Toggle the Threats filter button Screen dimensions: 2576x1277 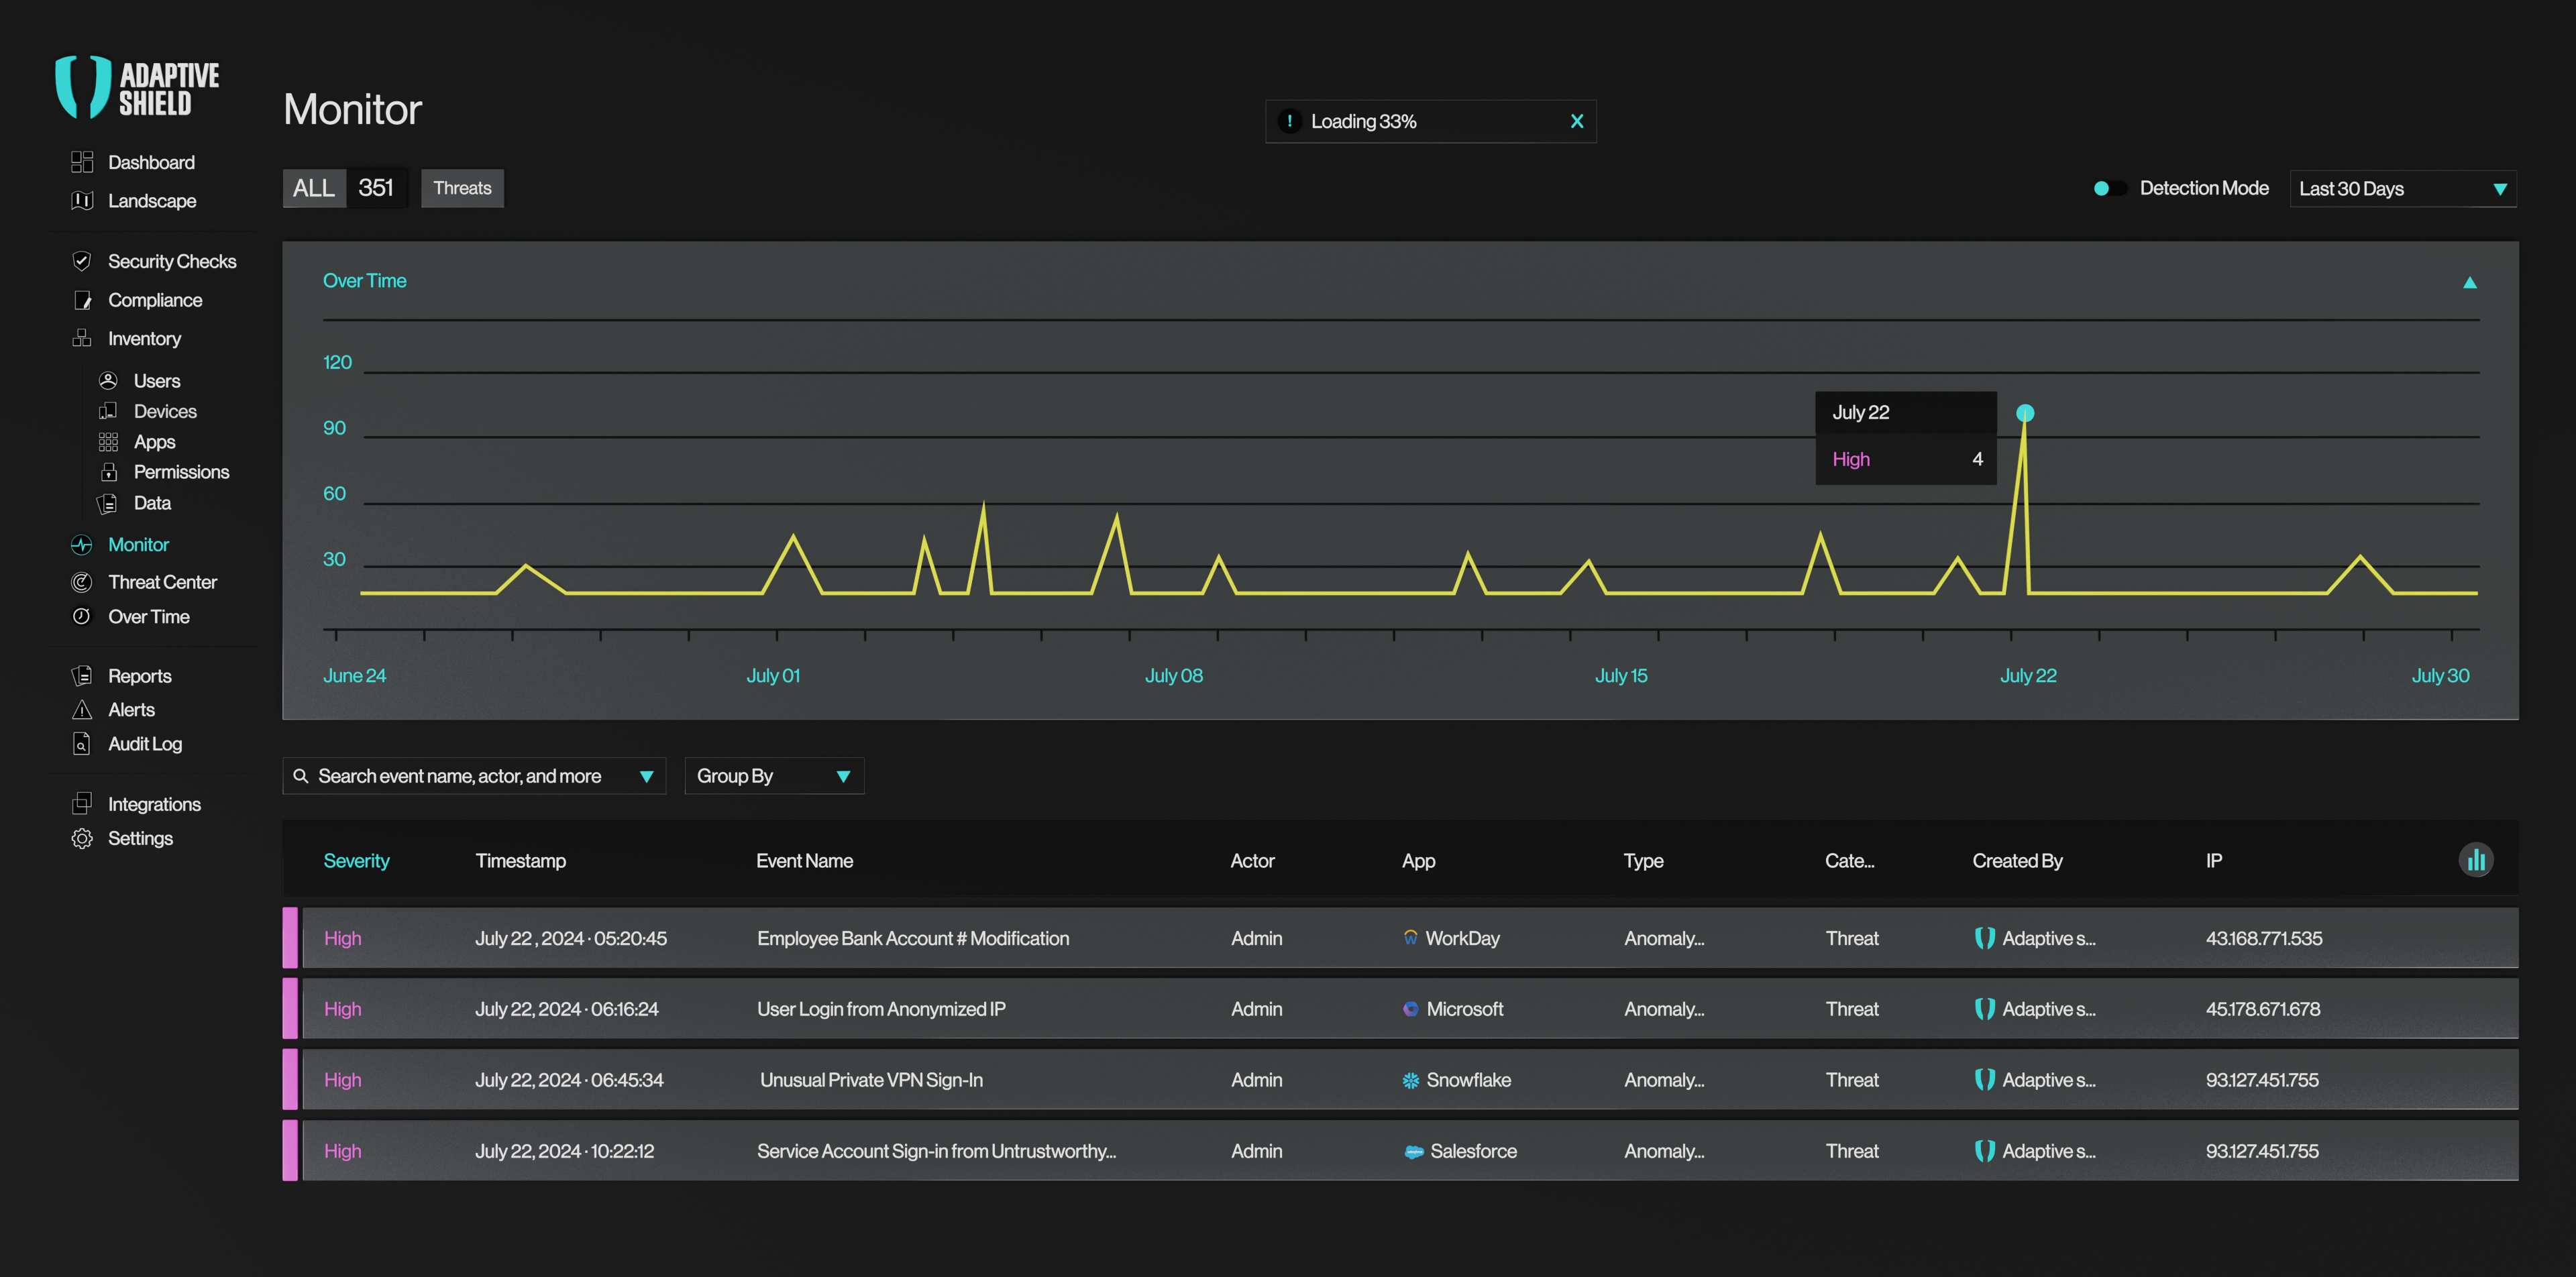click(462, 187)
